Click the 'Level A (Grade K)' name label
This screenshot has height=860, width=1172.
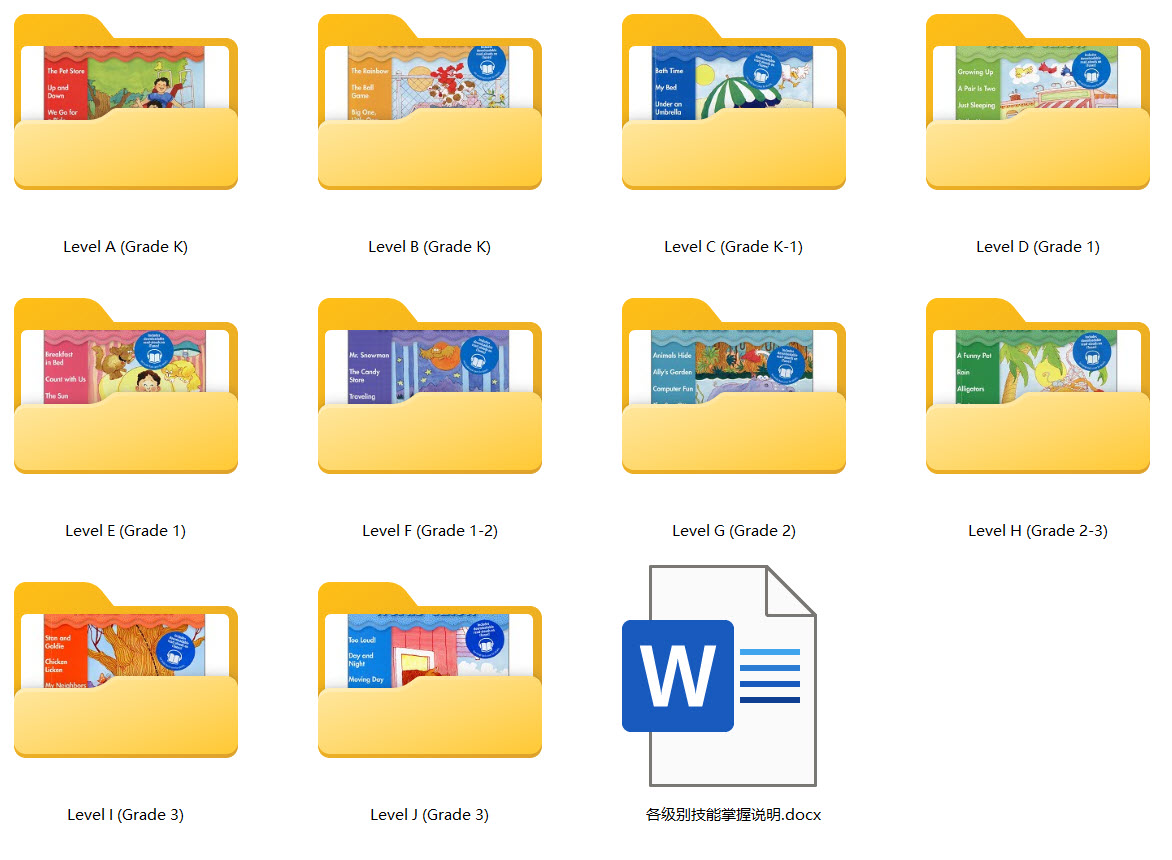pyautogui.click(x=126, y=247)
